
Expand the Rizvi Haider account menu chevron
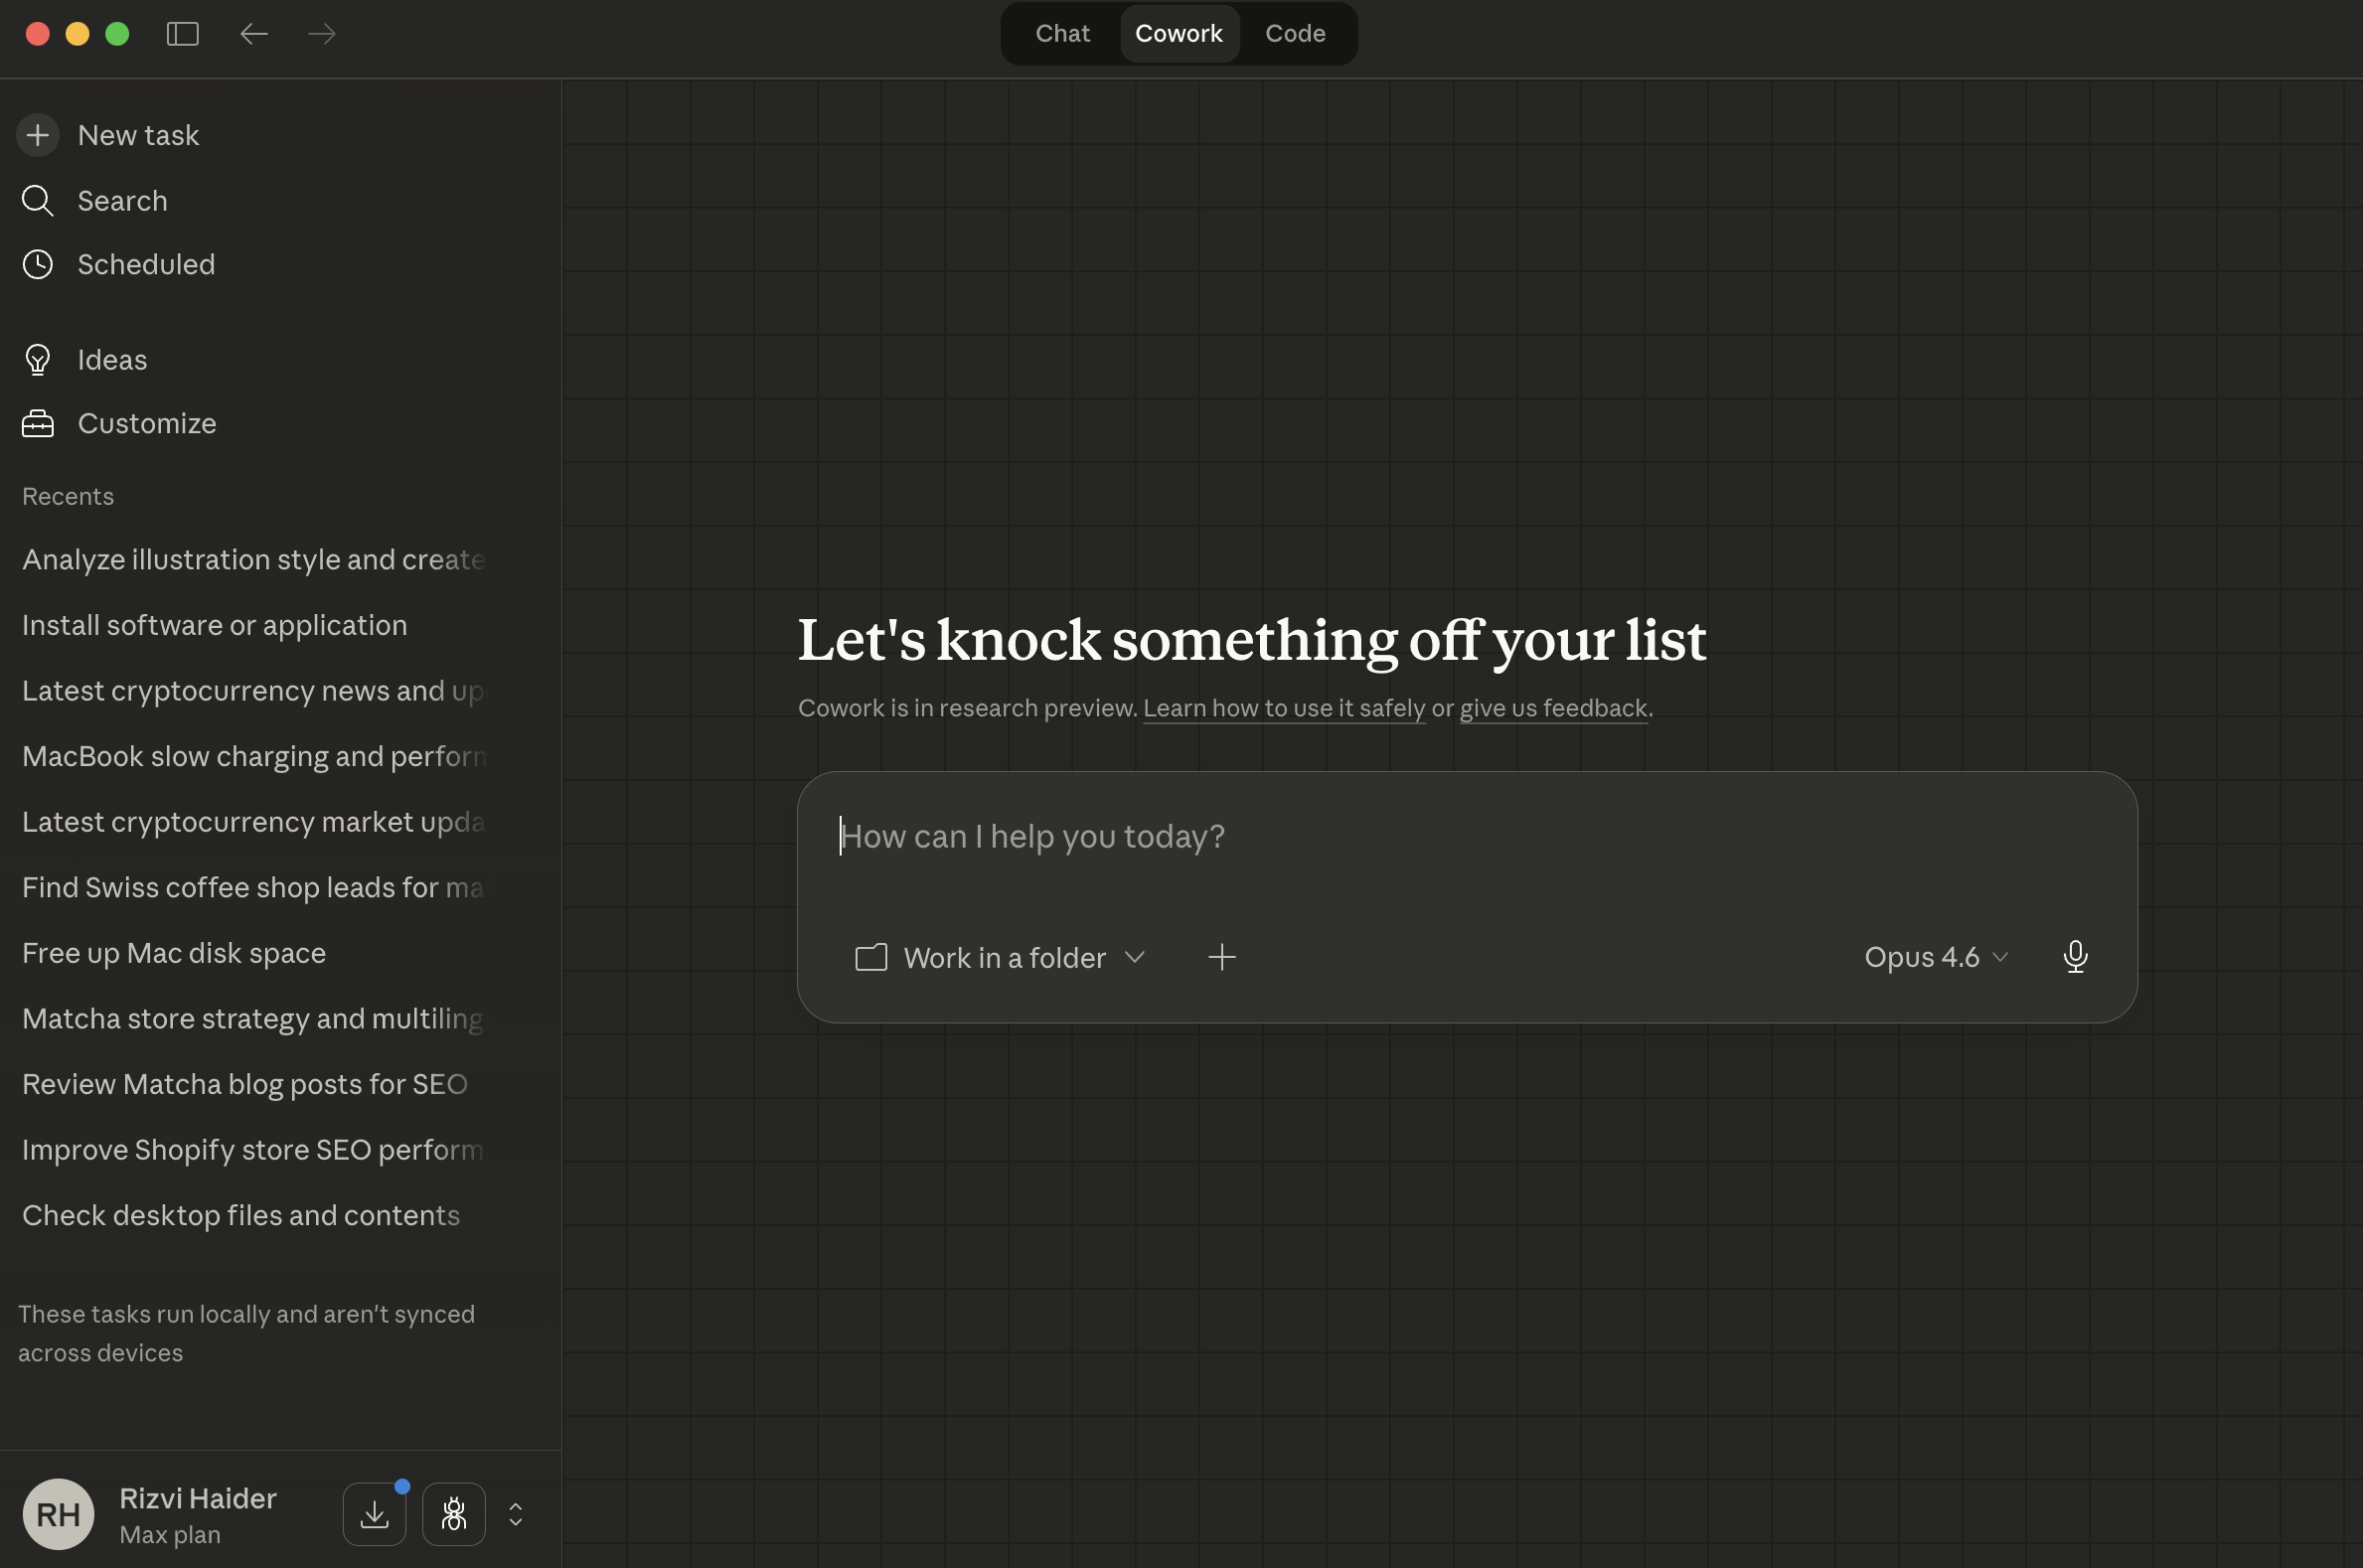click(x=515, y=1514)
